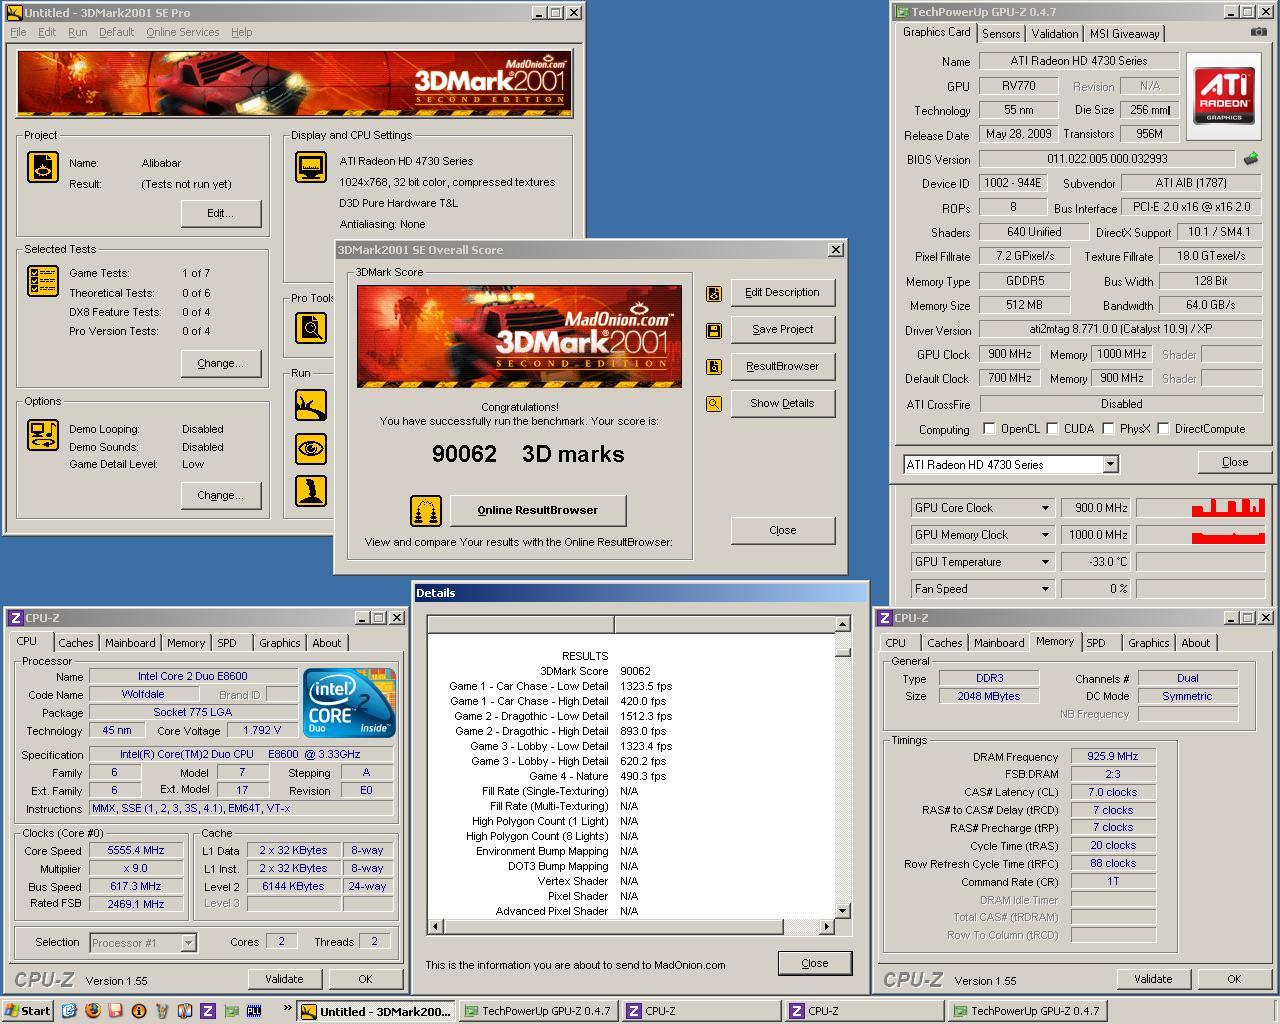1280x1024 pixels.
Task: Click the Save Project floppy icon
Action: pyautogui.click(x=714, y=330)
